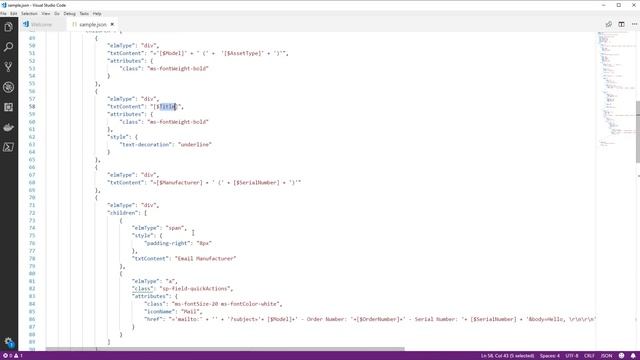
Task: Click "ms-fontSize-20 ms-fontColor-white" on line 84
Action: (225, 304)
